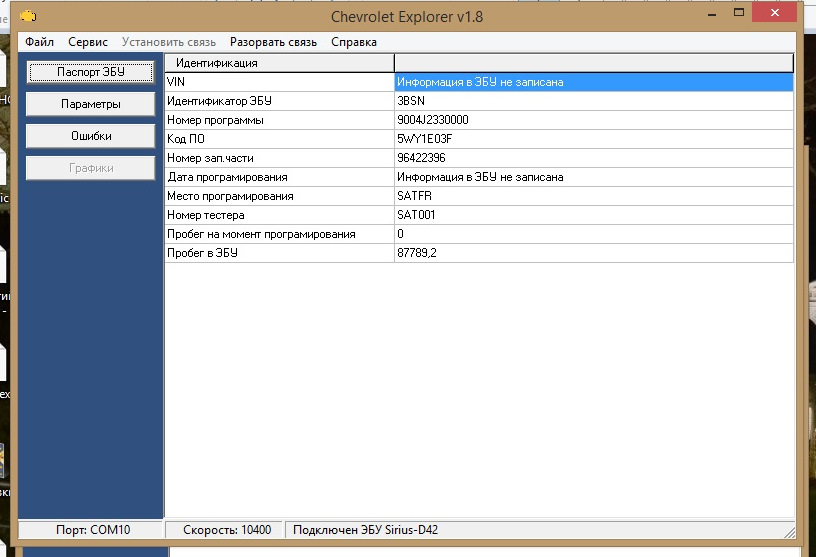Image resolution: width=816 pixels, height=557 pixels.
Task: Click Разорвать связь to disconnect
Action: (x=273, y=42)
